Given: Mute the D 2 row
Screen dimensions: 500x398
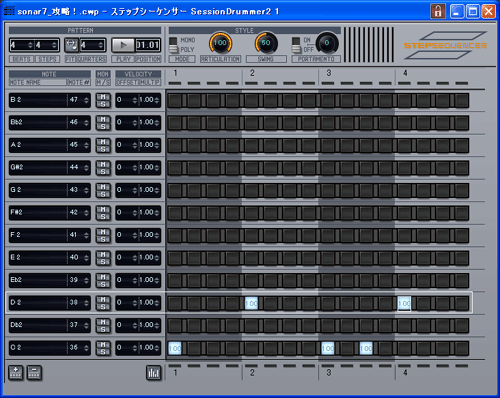Looking at the screenshot, I should 103,299.
